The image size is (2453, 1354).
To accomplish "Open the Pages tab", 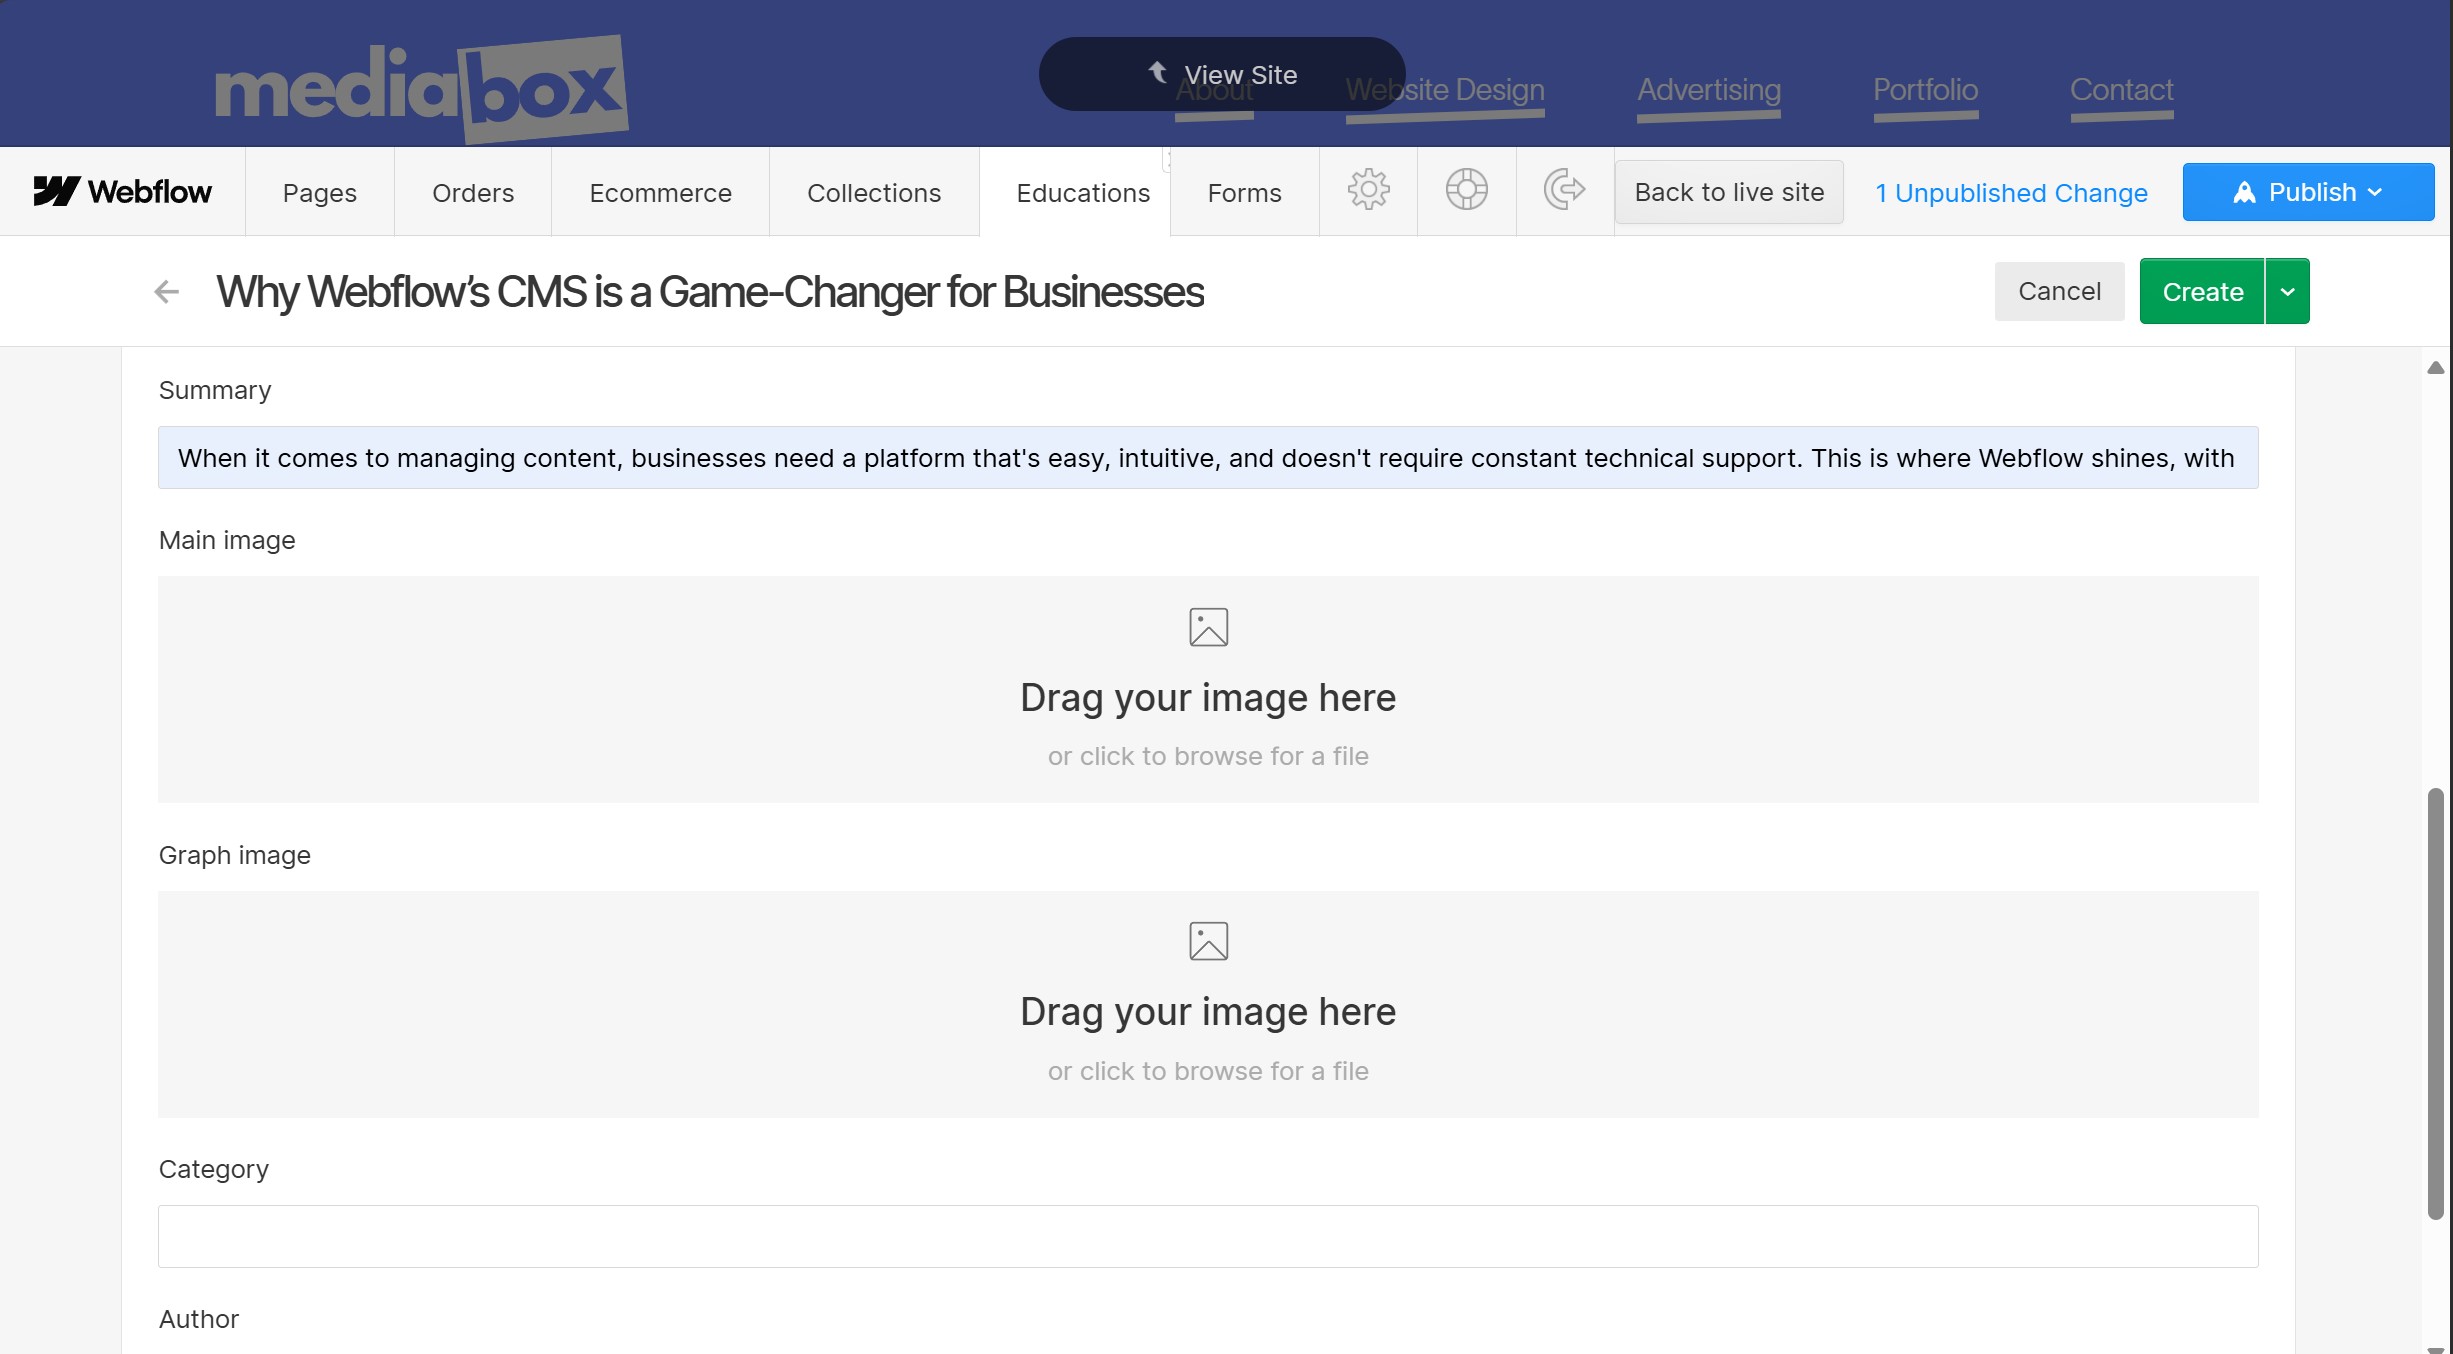I will tap(319, 192).
